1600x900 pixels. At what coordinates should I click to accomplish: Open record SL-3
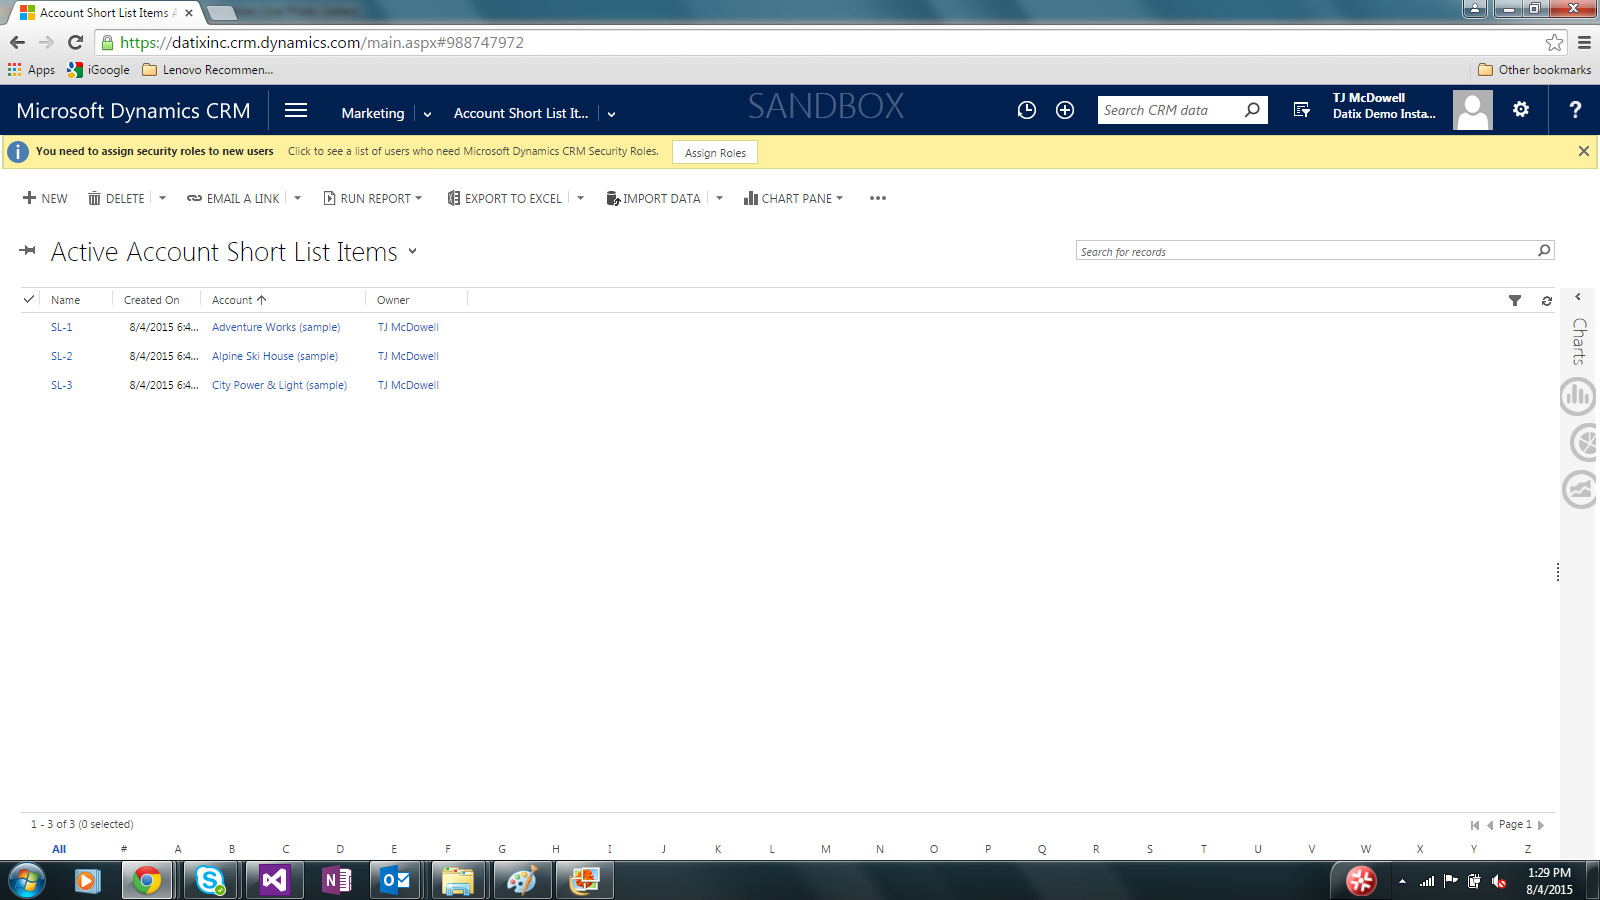(x=62, y=385)
